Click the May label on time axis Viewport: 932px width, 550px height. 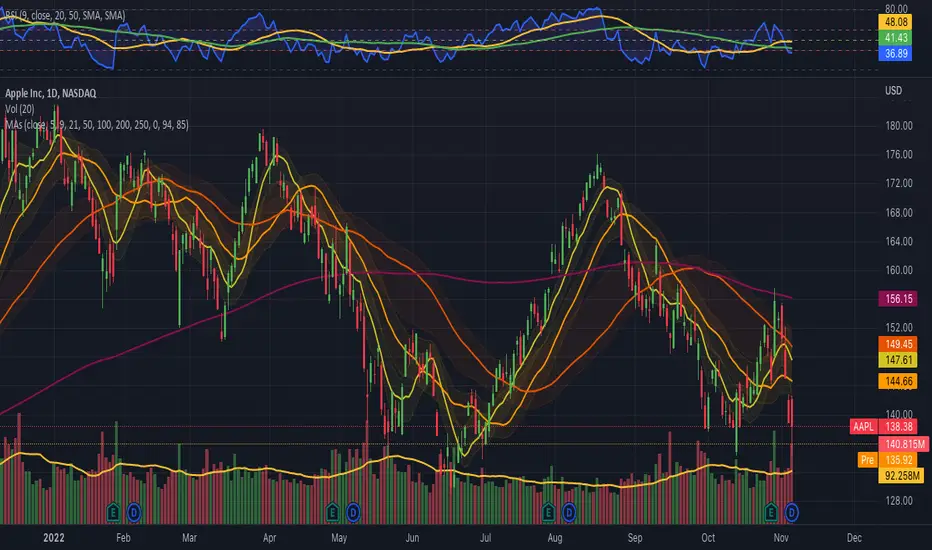[339, 538]
